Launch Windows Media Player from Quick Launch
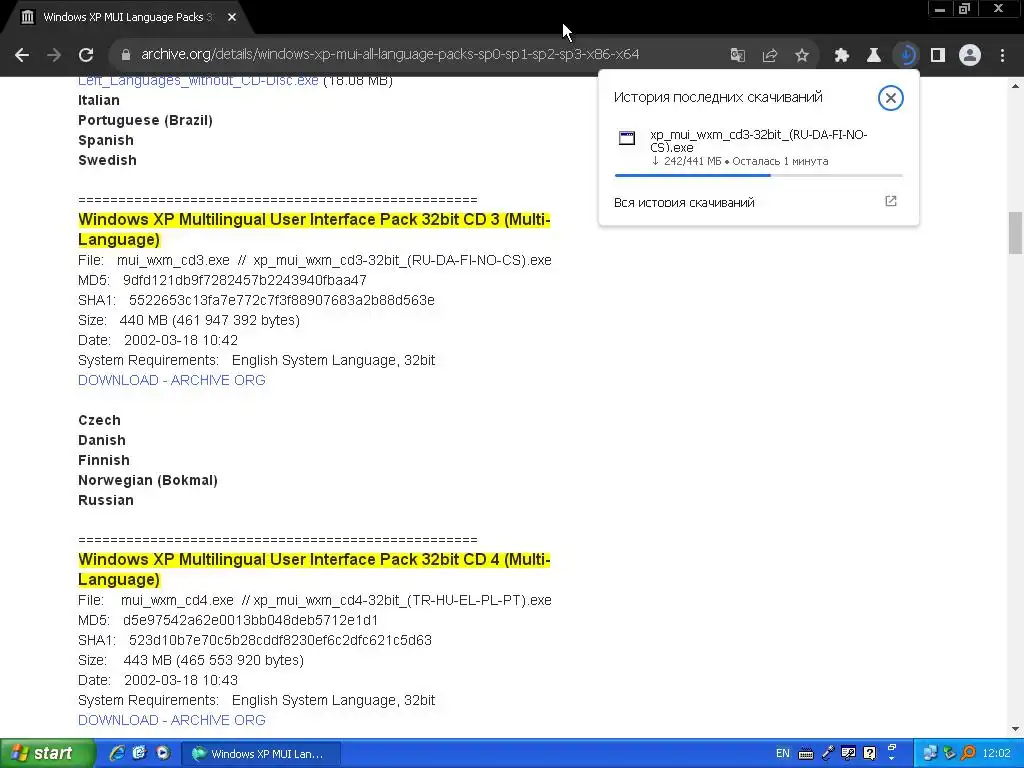The image size is (1024, 768). [163, 753]
